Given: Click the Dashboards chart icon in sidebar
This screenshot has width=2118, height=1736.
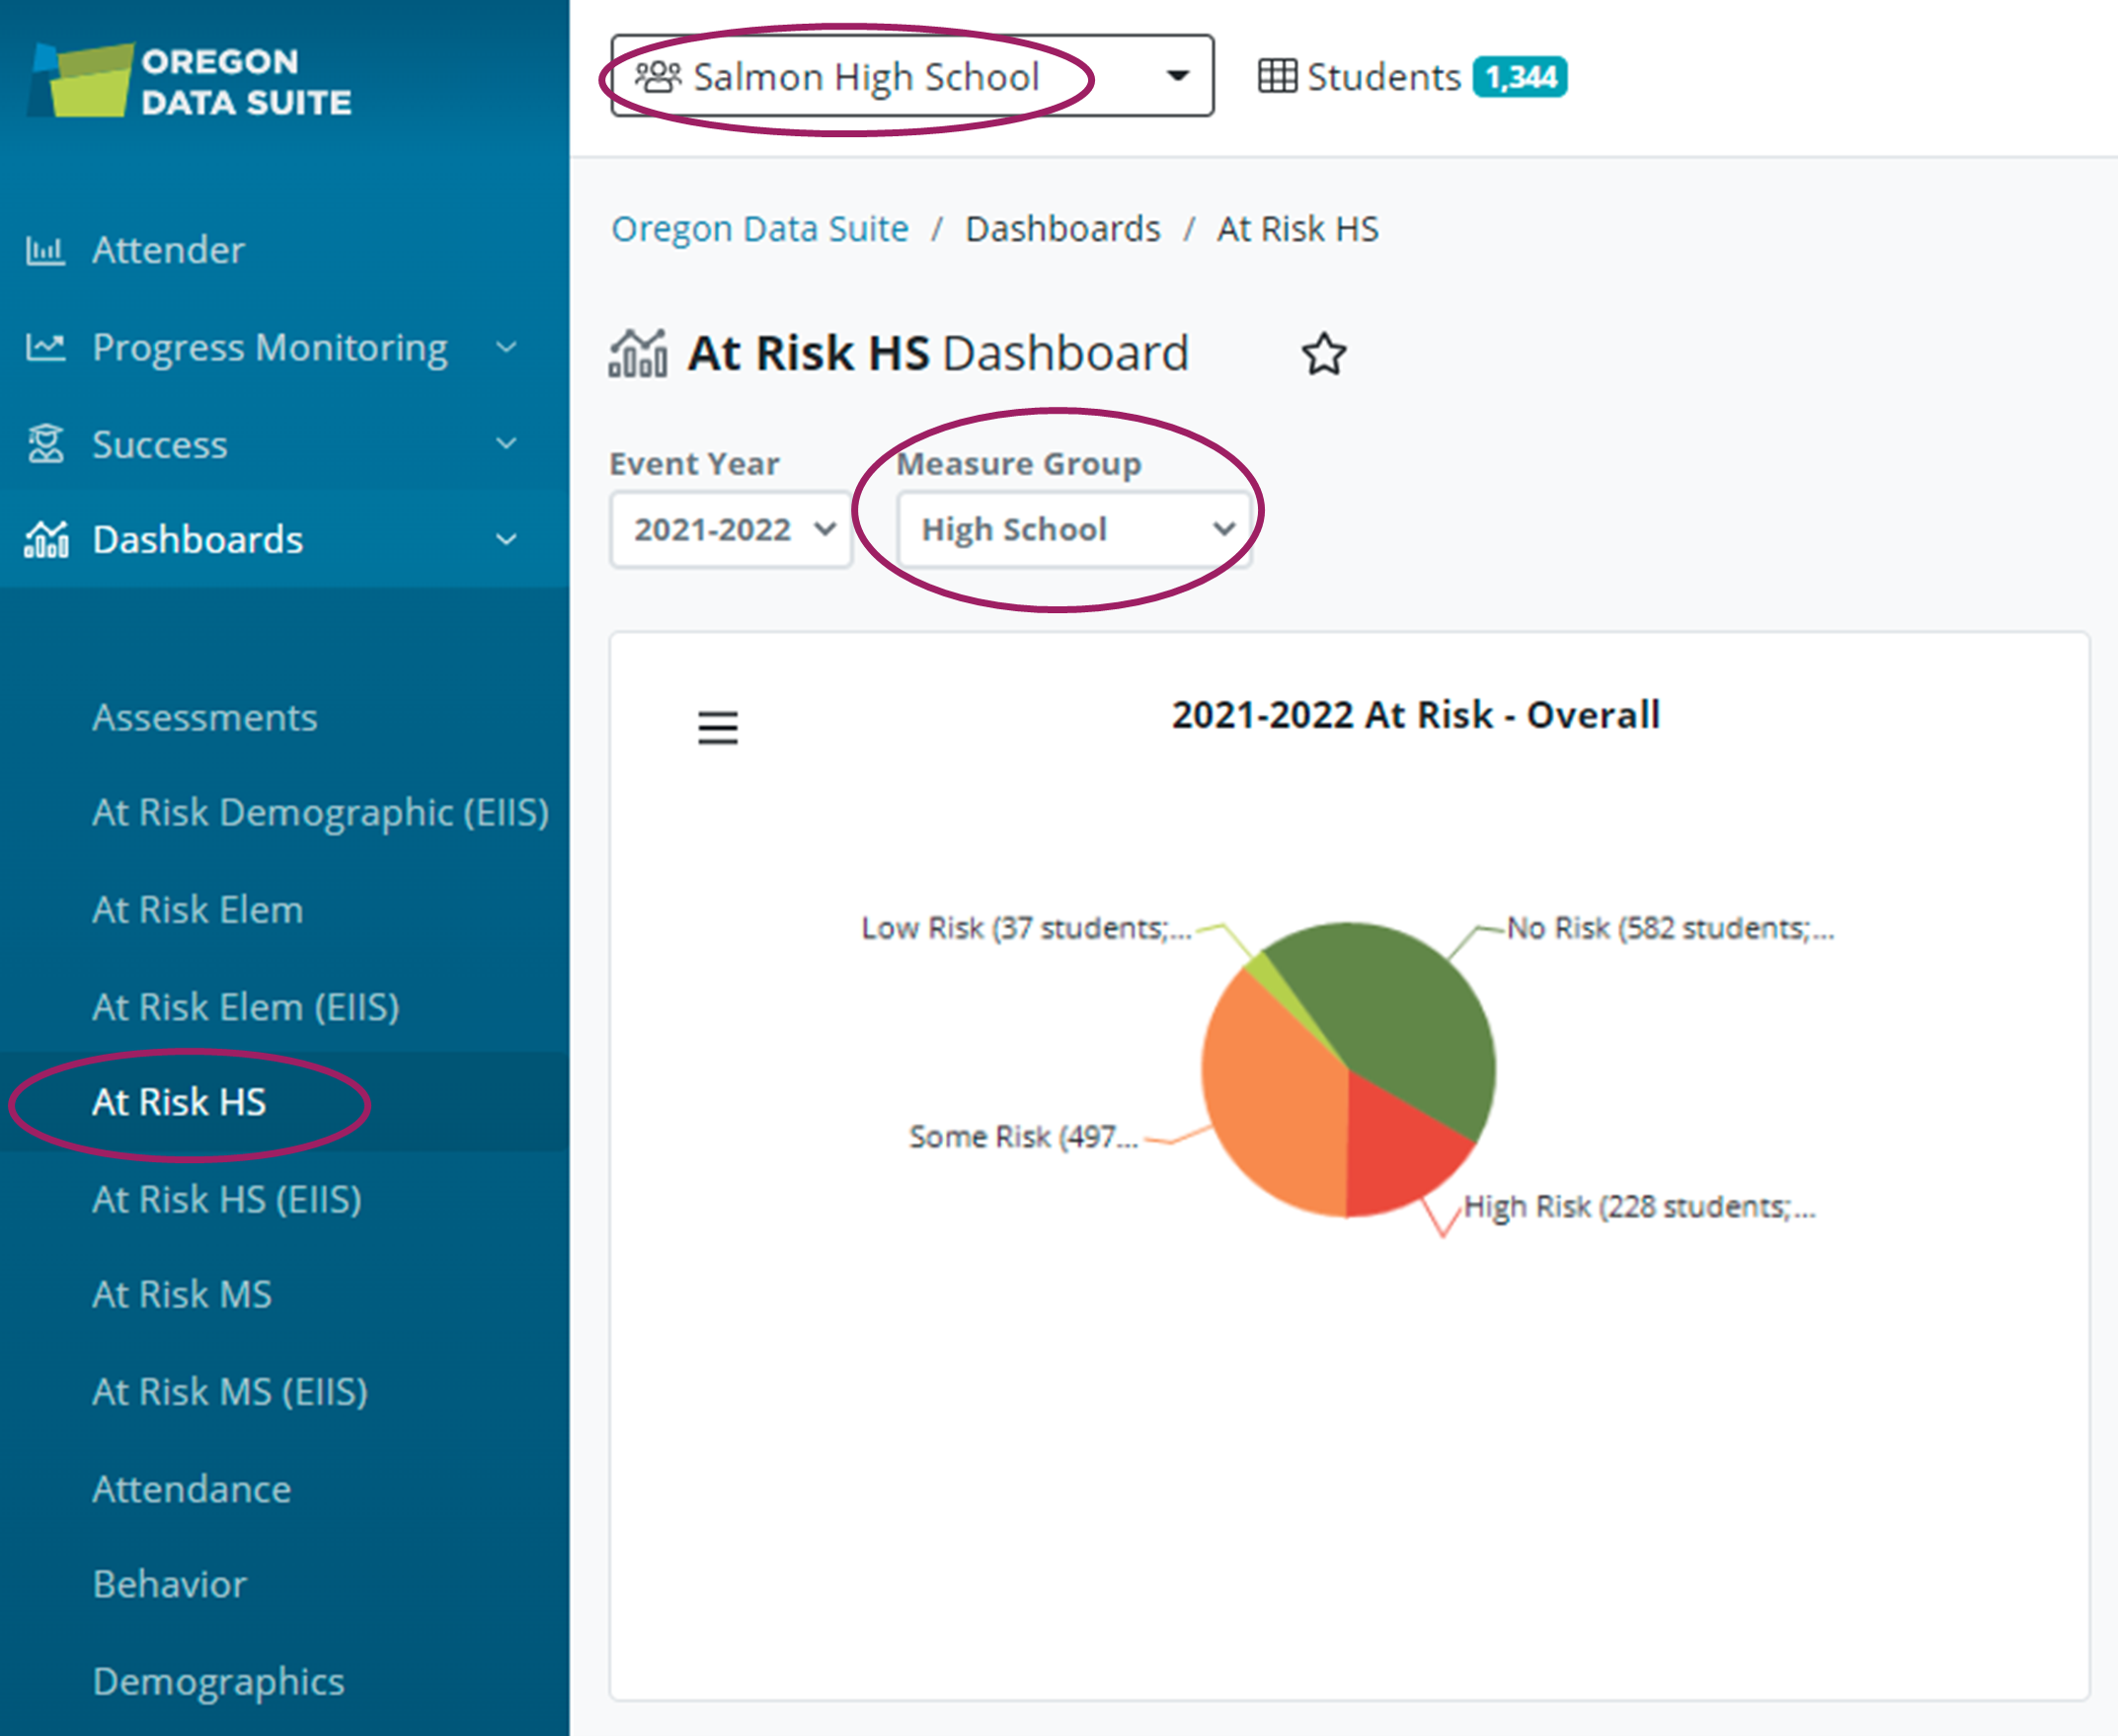Looking at the screenshot, I should click(46, 540).
